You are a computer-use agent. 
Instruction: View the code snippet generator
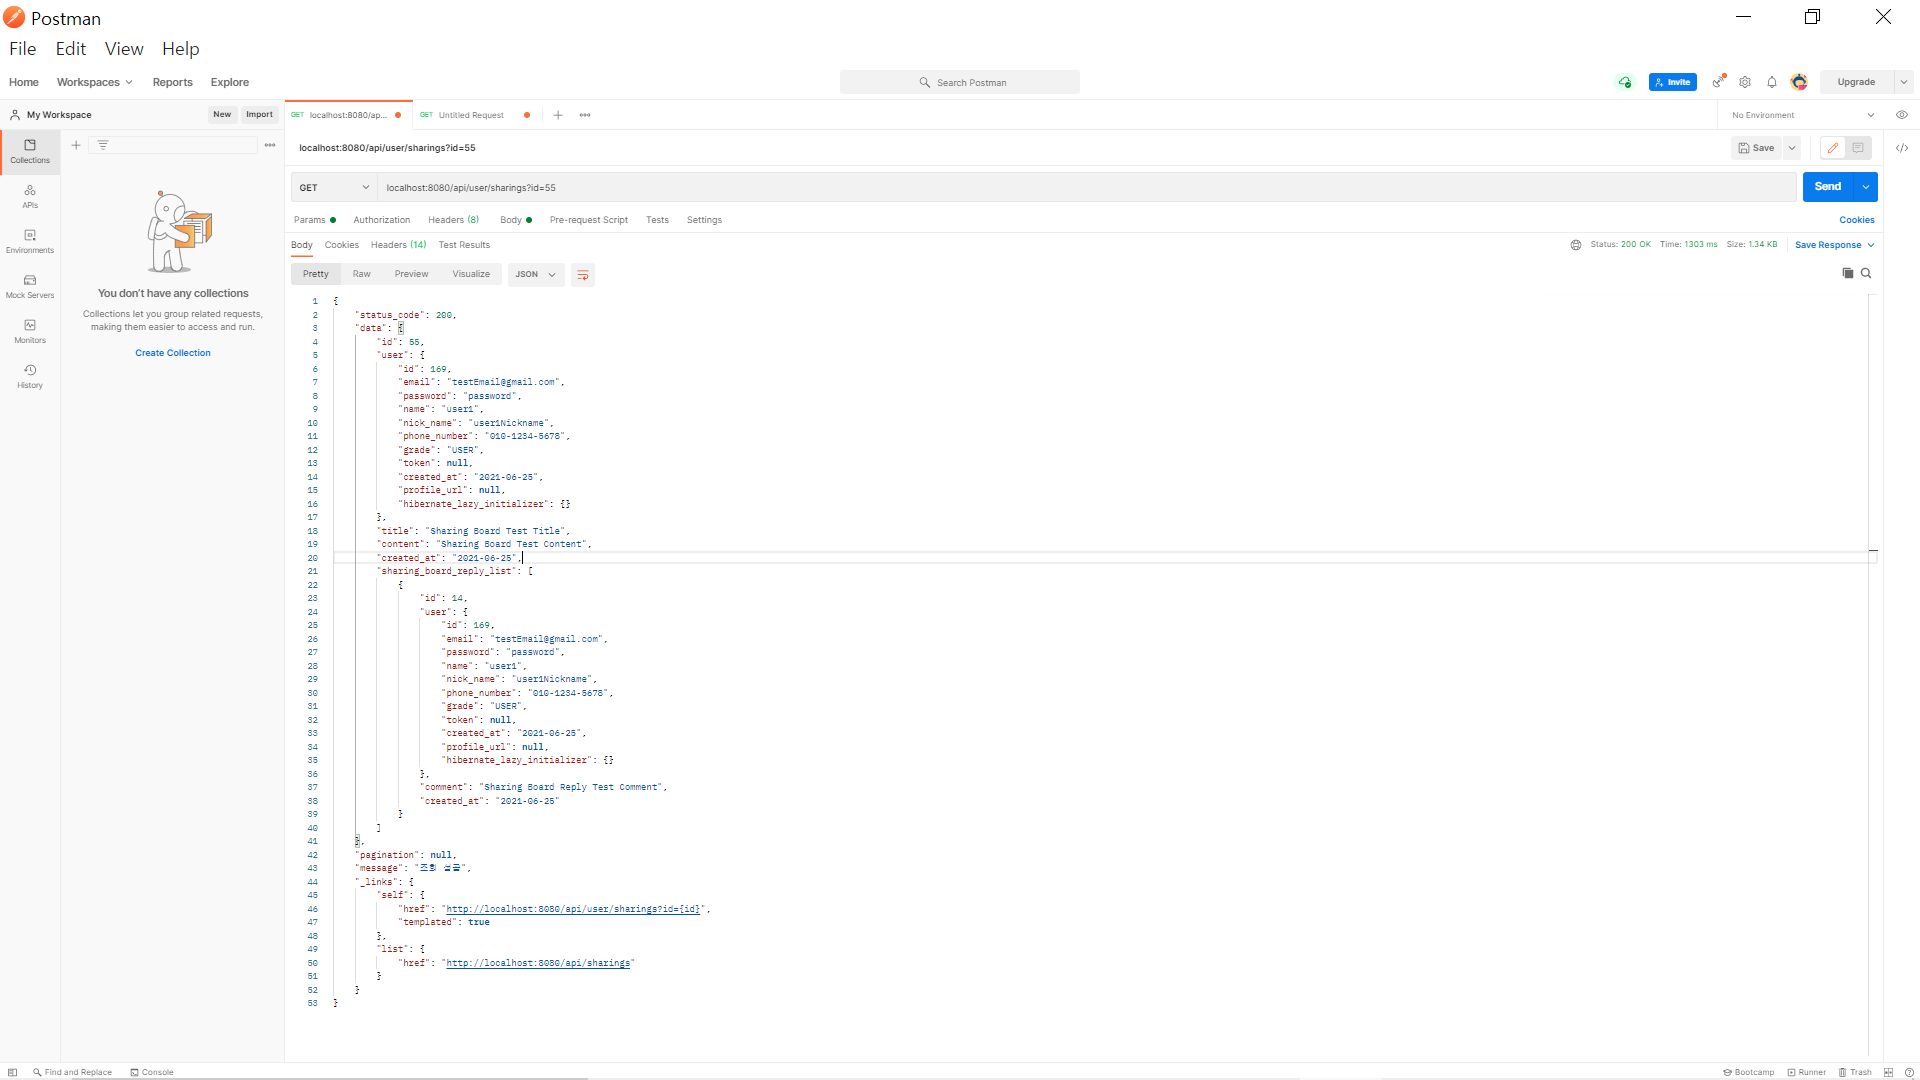pyautogui.click(x=1903, y=147)
